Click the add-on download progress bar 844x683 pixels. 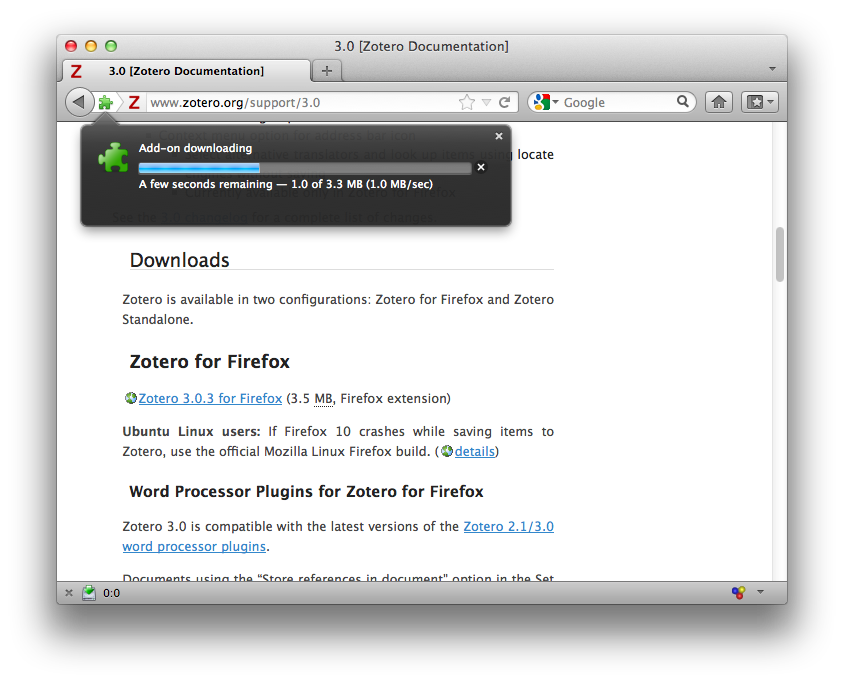tap(305, 168)
